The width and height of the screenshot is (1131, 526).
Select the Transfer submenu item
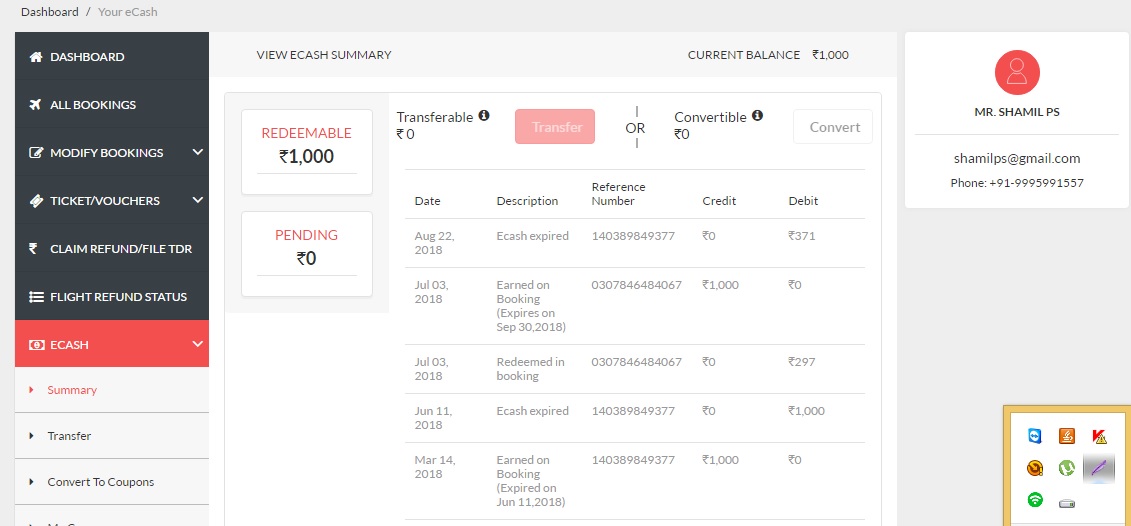(x=112, y=436)
